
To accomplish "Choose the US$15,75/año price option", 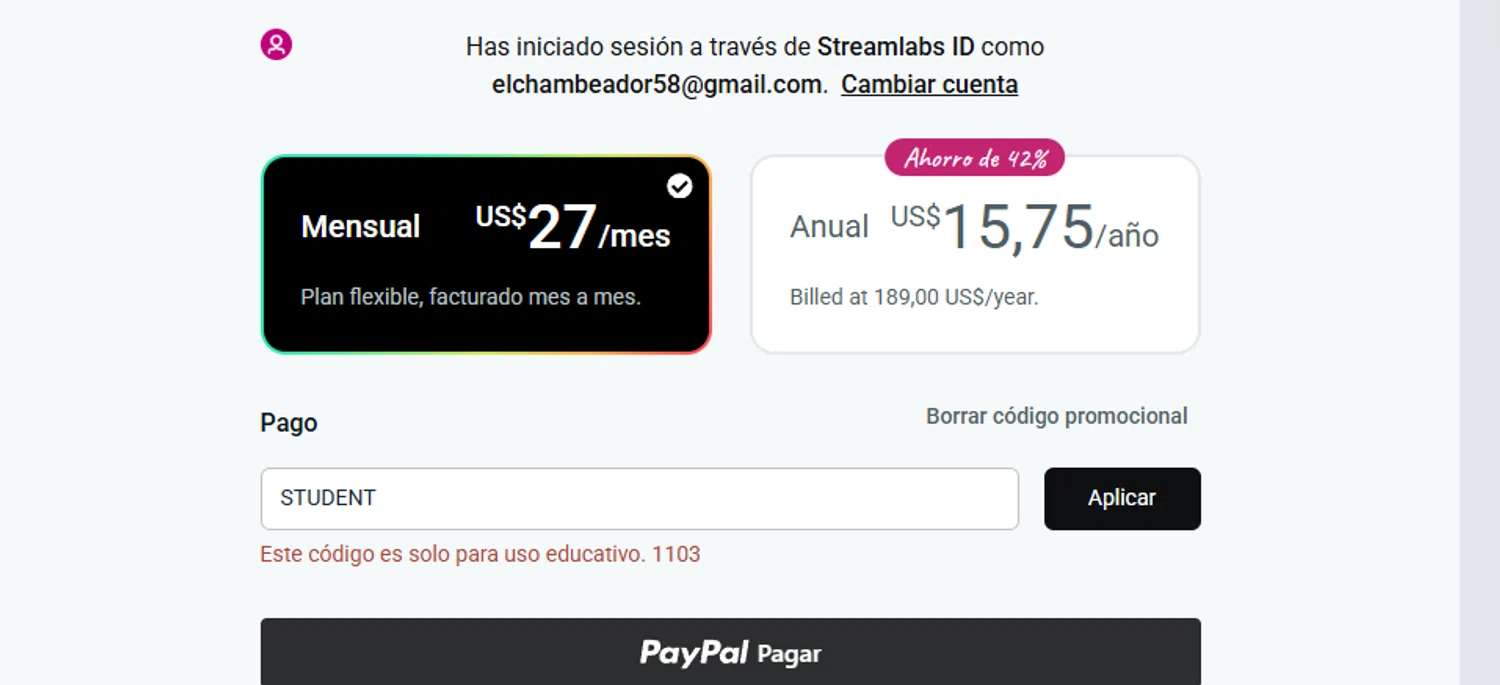I will [x=1025, y=227].
